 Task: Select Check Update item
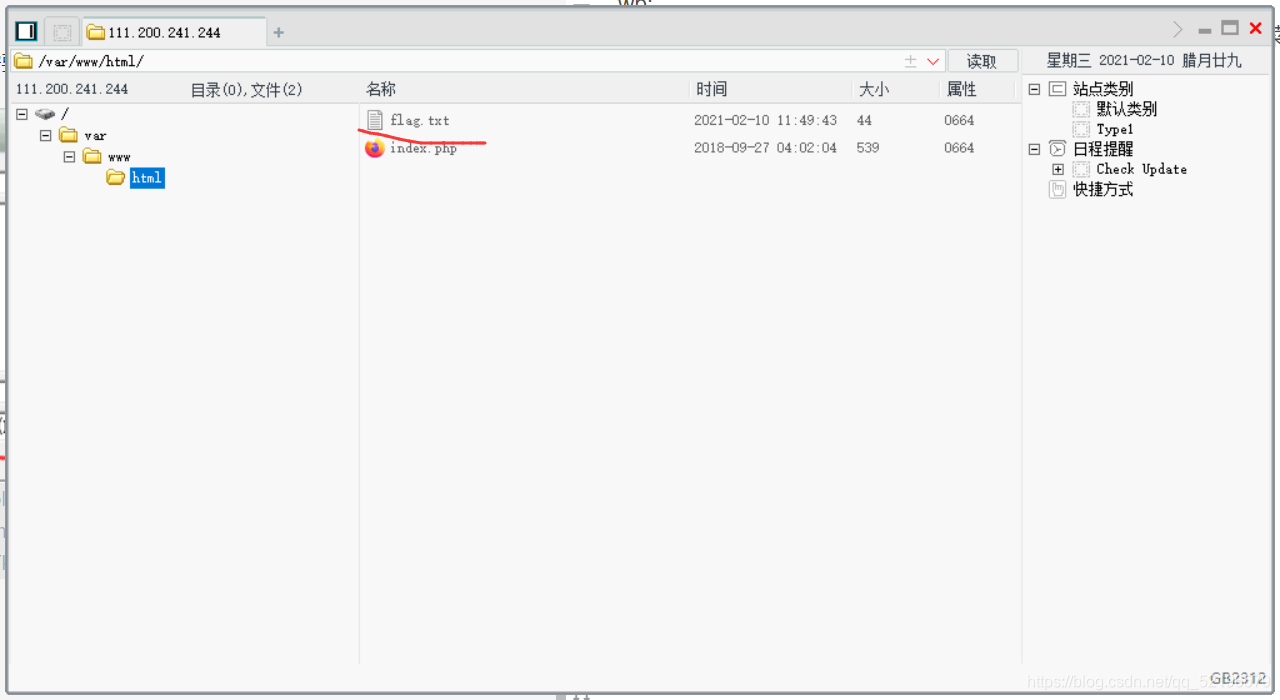tap(1141, 169)
